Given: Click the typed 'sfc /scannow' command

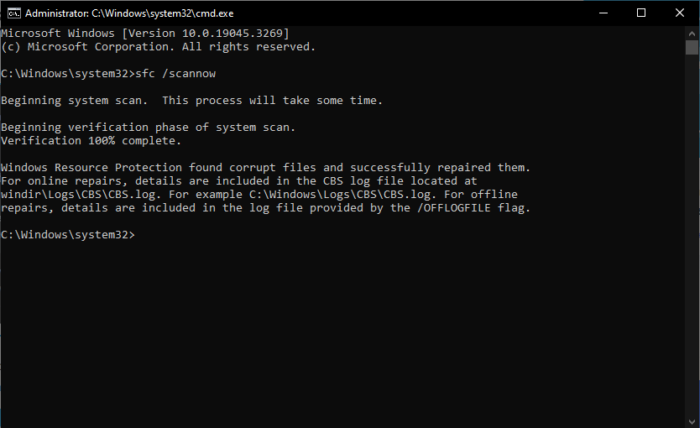Looking at the screenshot, I should (176, 74).
